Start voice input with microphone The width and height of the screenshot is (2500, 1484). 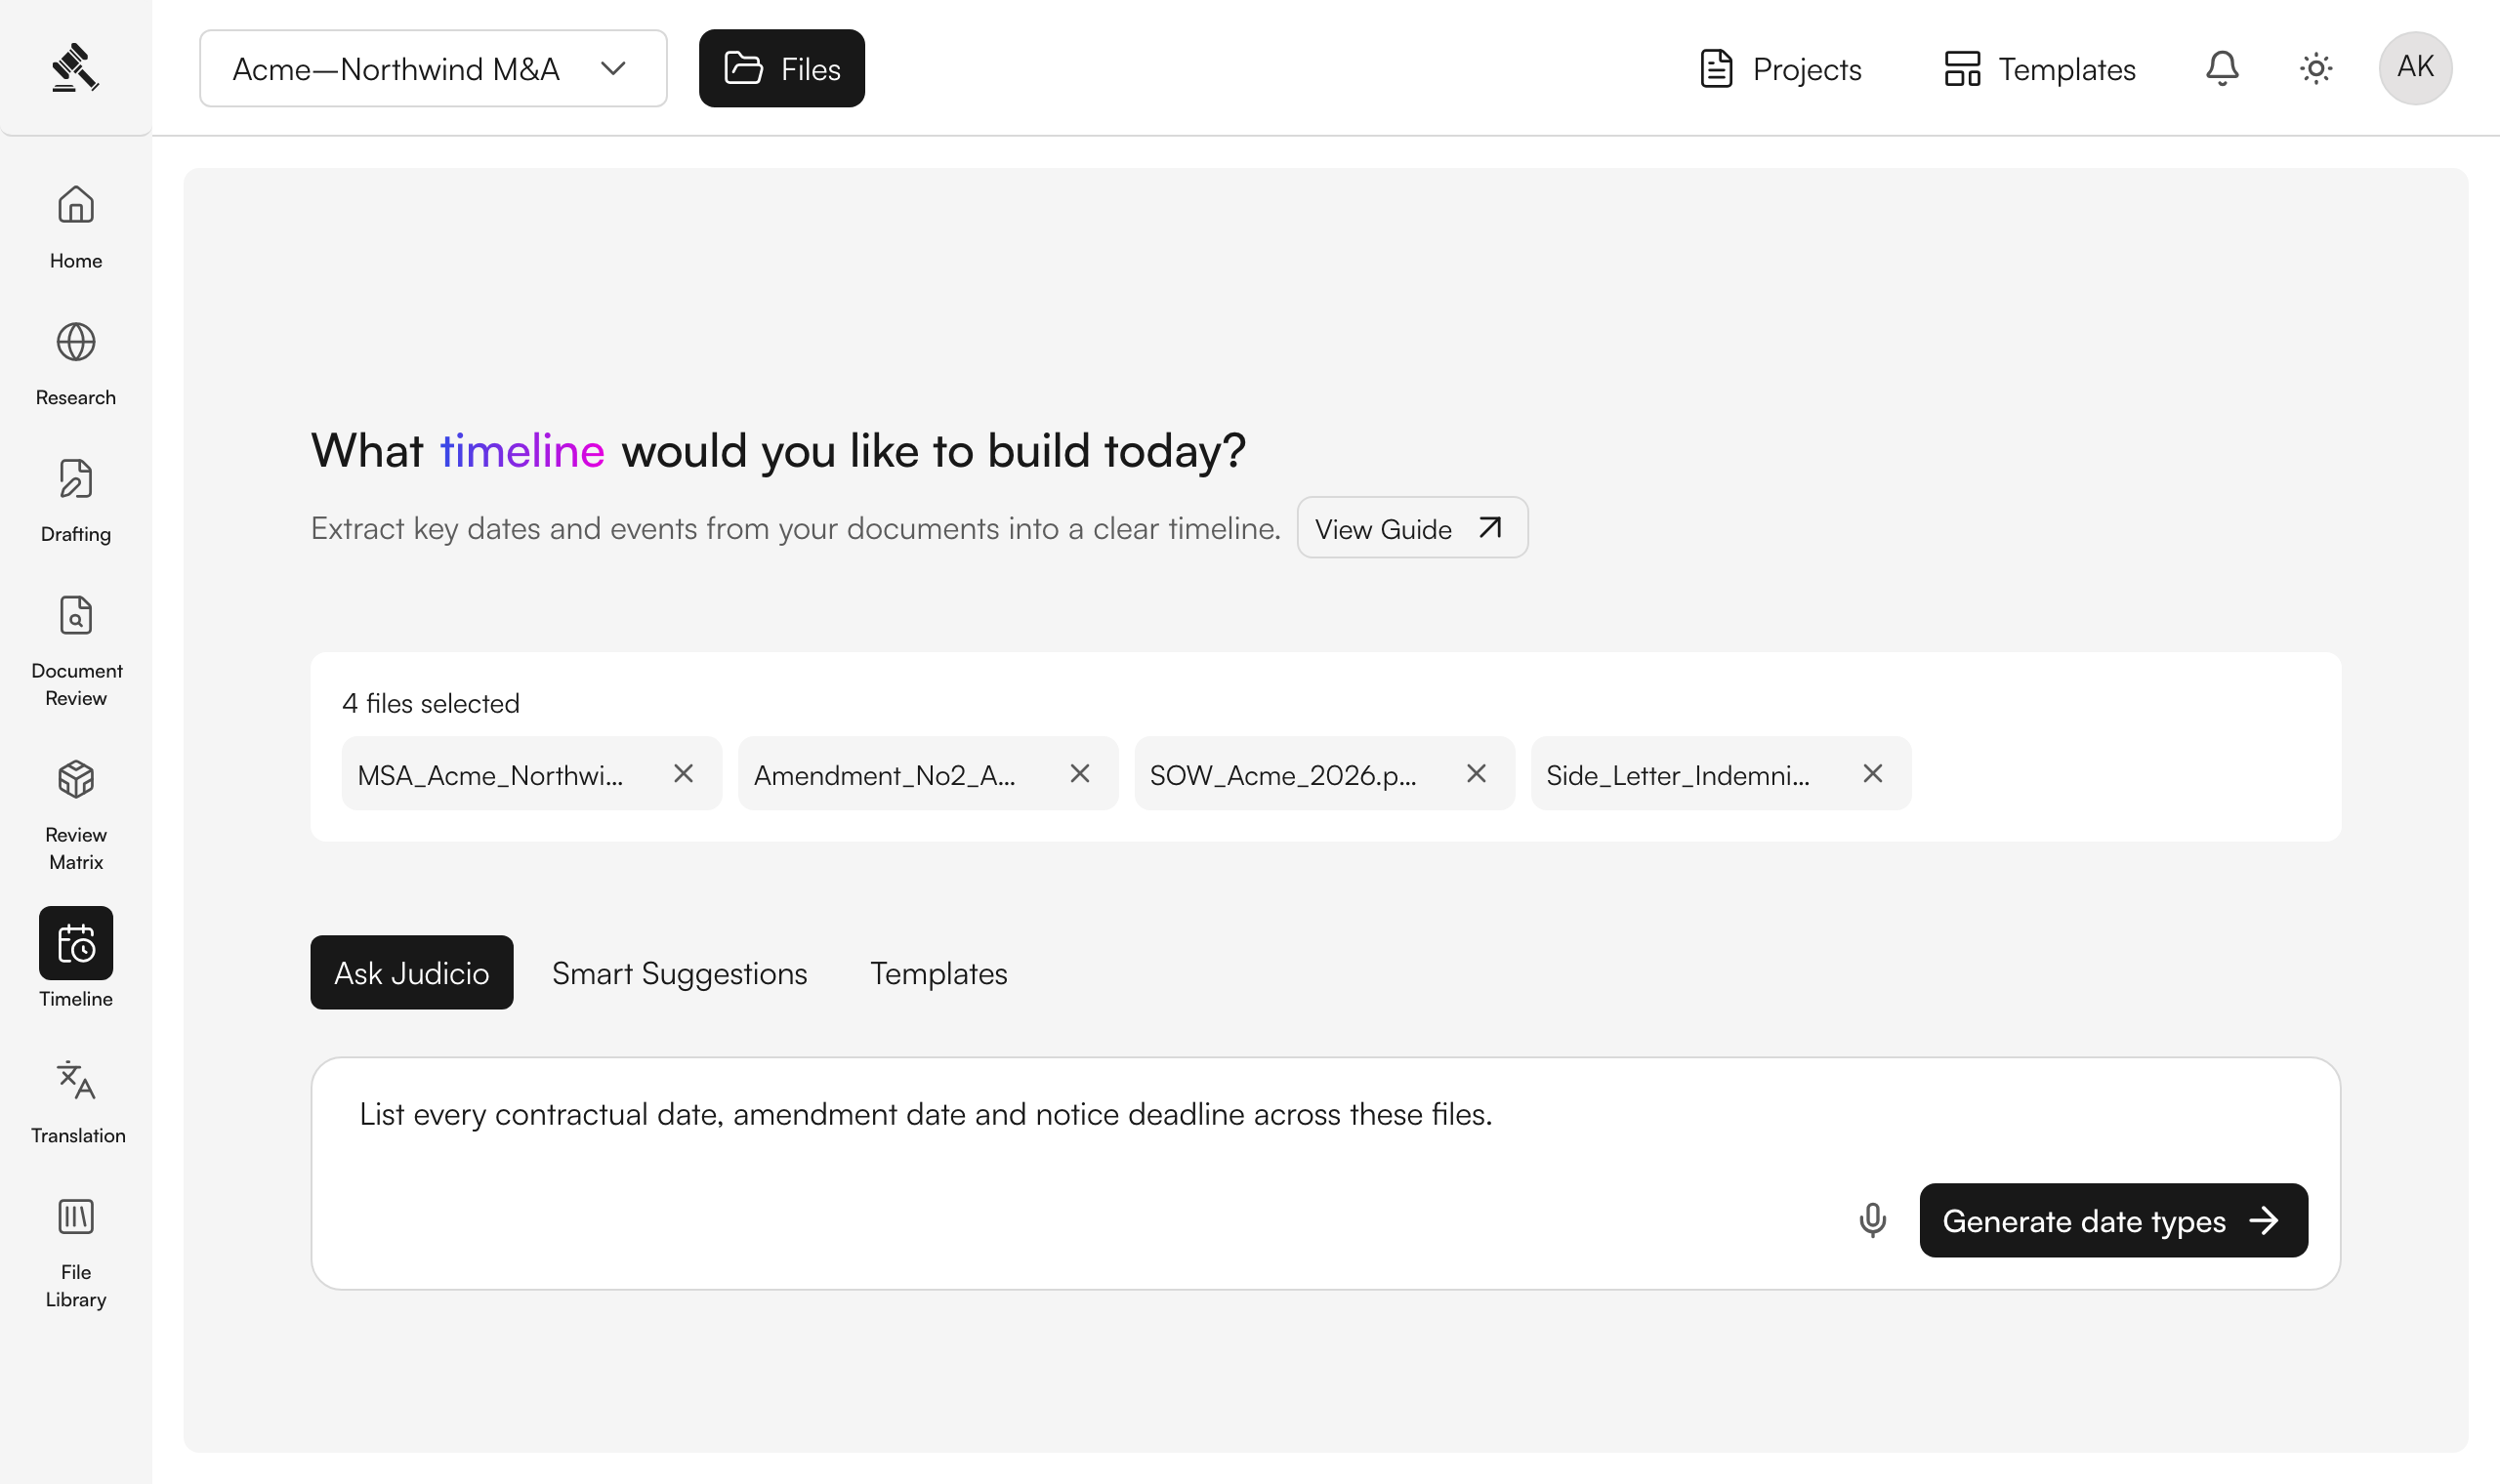(x=1873, y=1220)
